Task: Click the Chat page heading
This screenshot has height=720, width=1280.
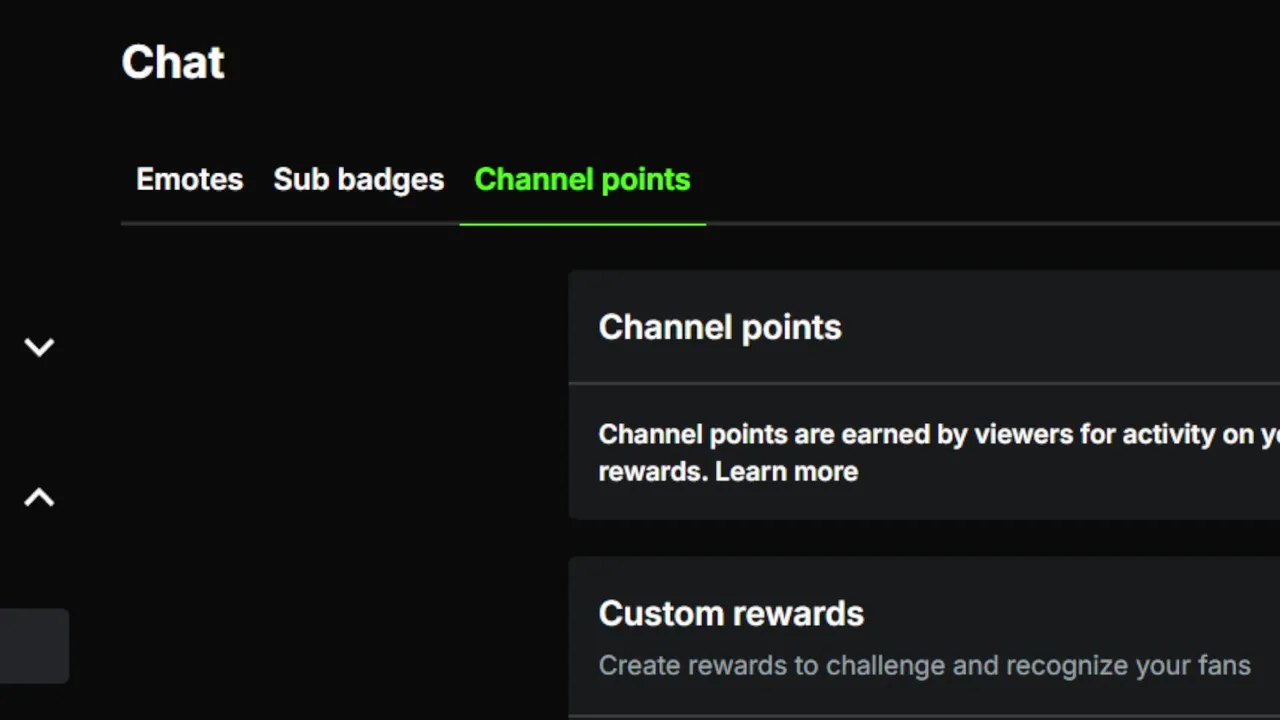Action: point(173,62)
